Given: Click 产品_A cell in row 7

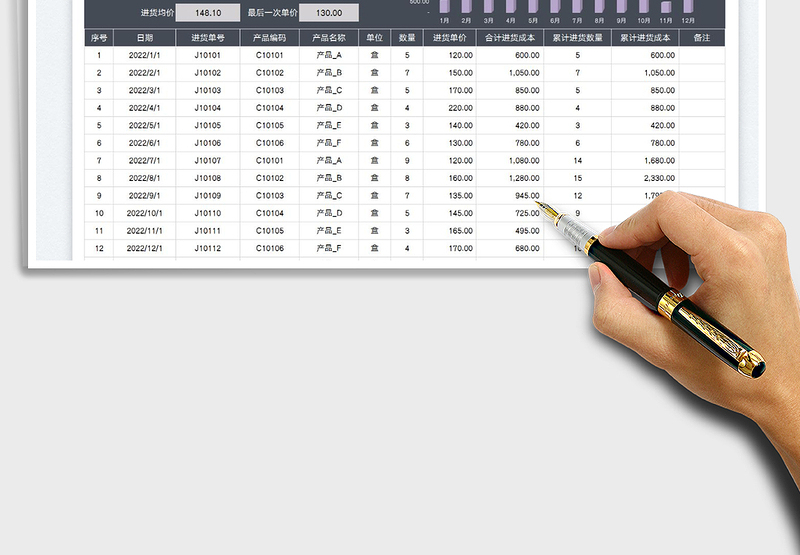Looking at the screenshot, I should (x=328, y=161).
